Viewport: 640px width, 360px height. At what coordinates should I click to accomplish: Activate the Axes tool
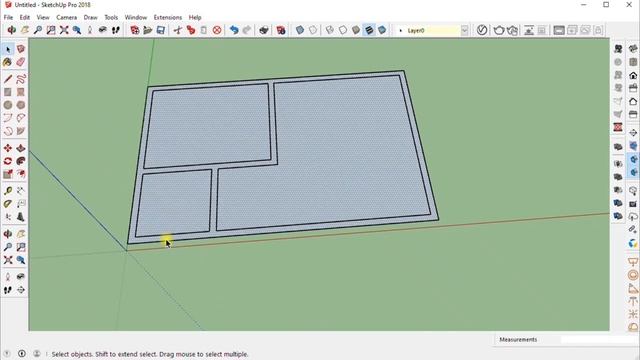click(x=8, y=217)
